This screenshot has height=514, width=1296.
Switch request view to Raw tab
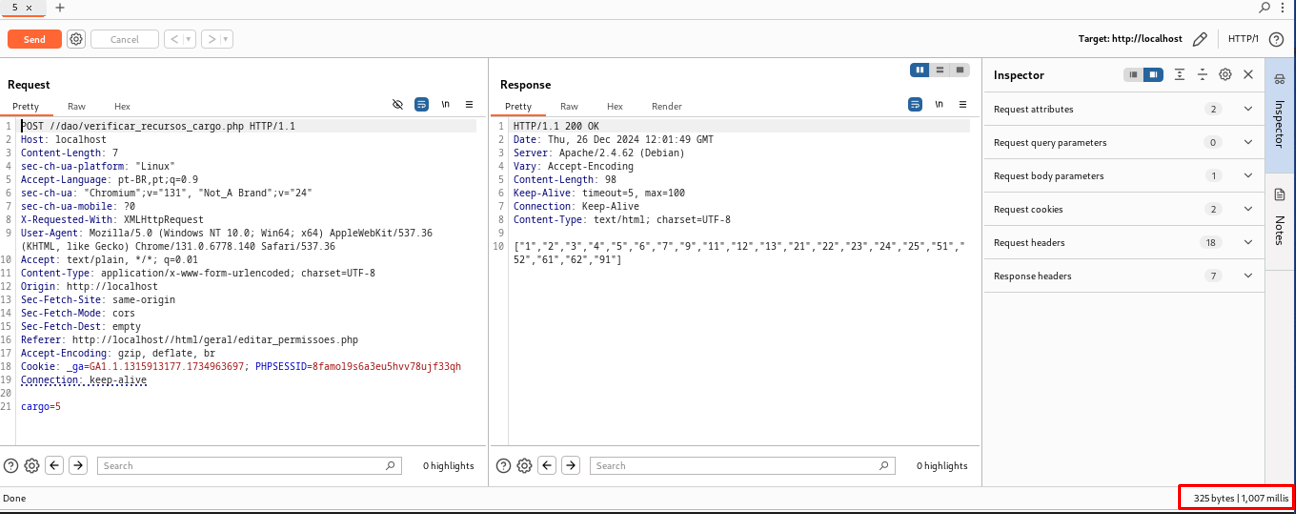77,106
